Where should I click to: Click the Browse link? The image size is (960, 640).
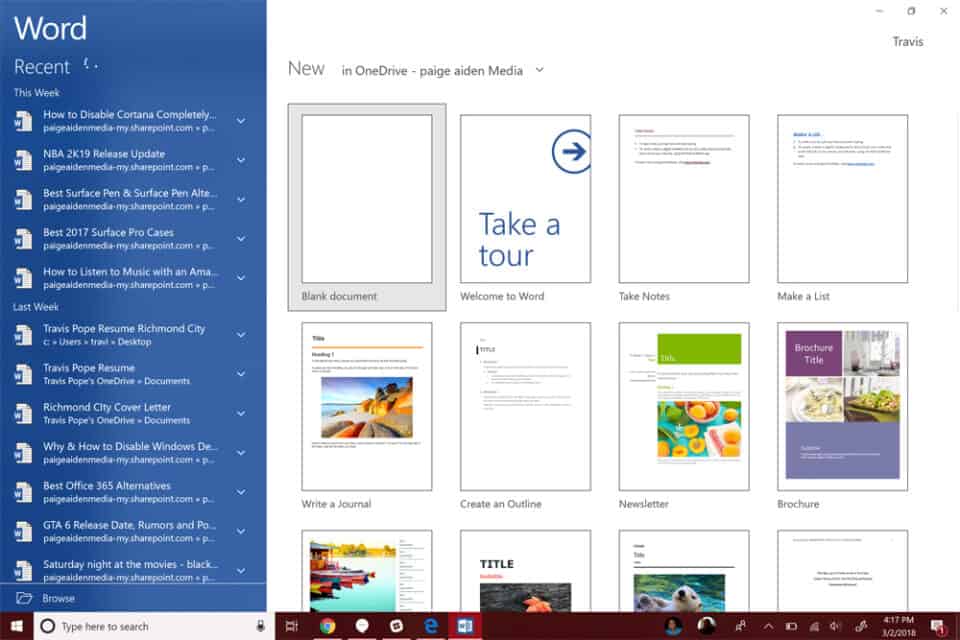point(58,598)
